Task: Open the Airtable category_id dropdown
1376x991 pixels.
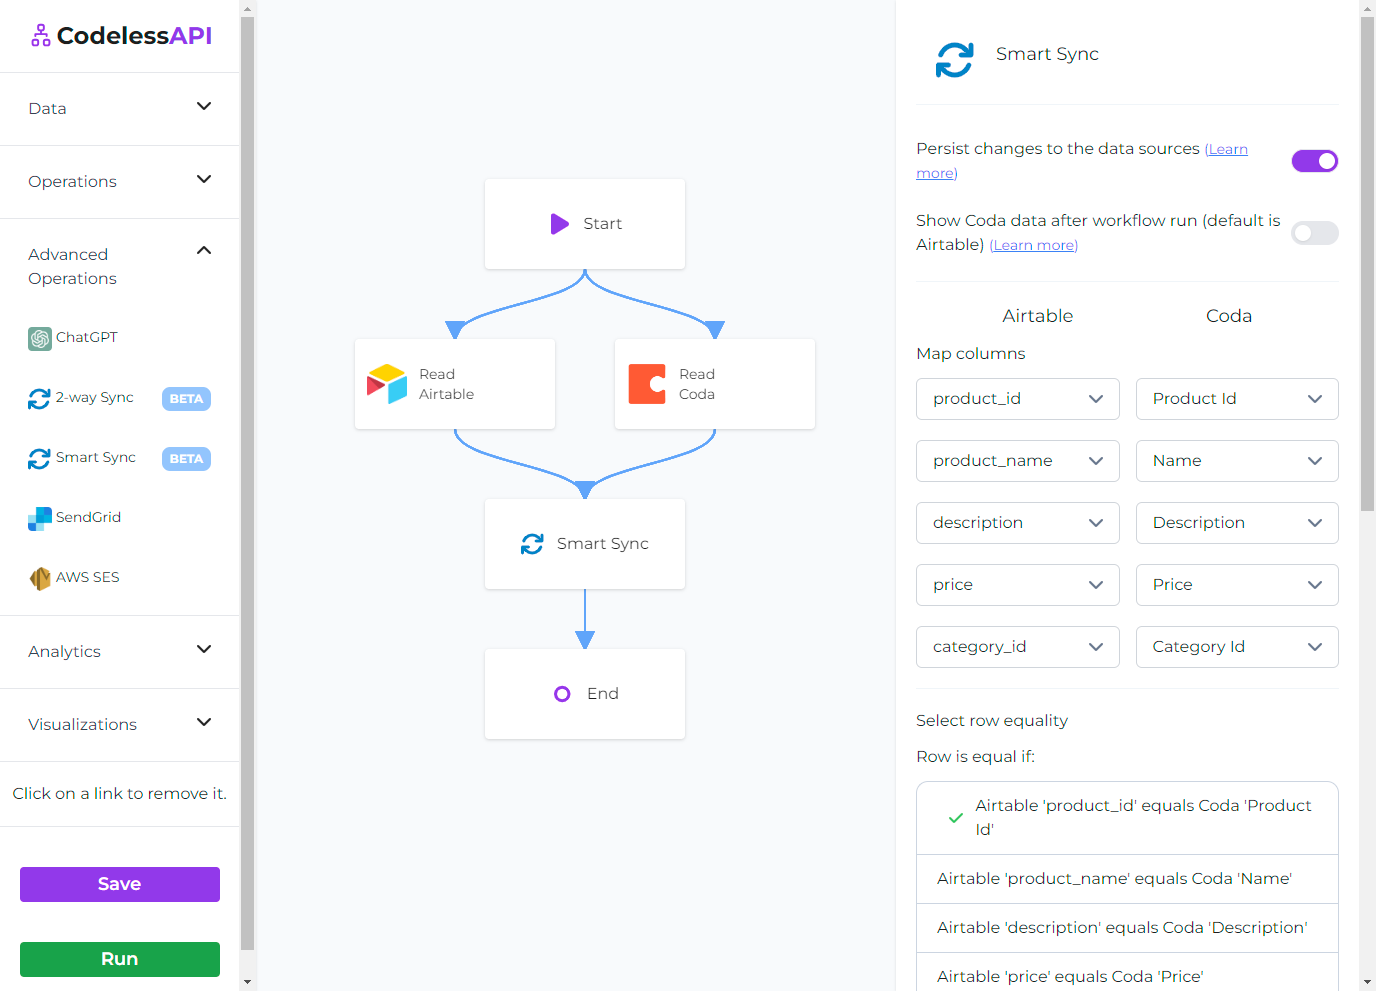Action: pyautogui.click(x=1018, y=647)
